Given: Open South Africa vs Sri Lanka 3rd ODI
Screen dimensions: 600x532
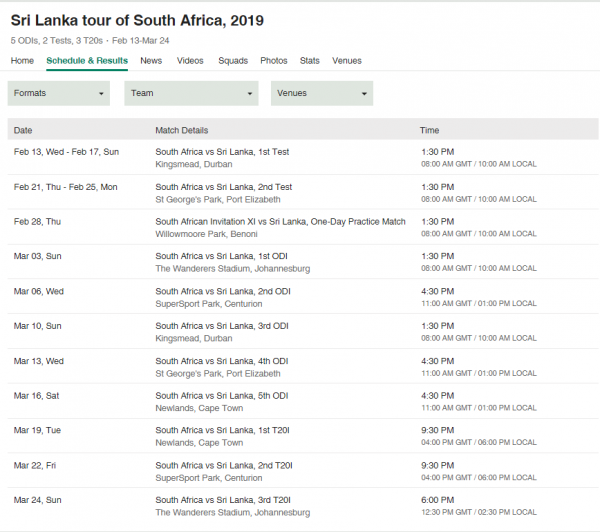Looking at the screenshot, I should [x=222, y=326].
